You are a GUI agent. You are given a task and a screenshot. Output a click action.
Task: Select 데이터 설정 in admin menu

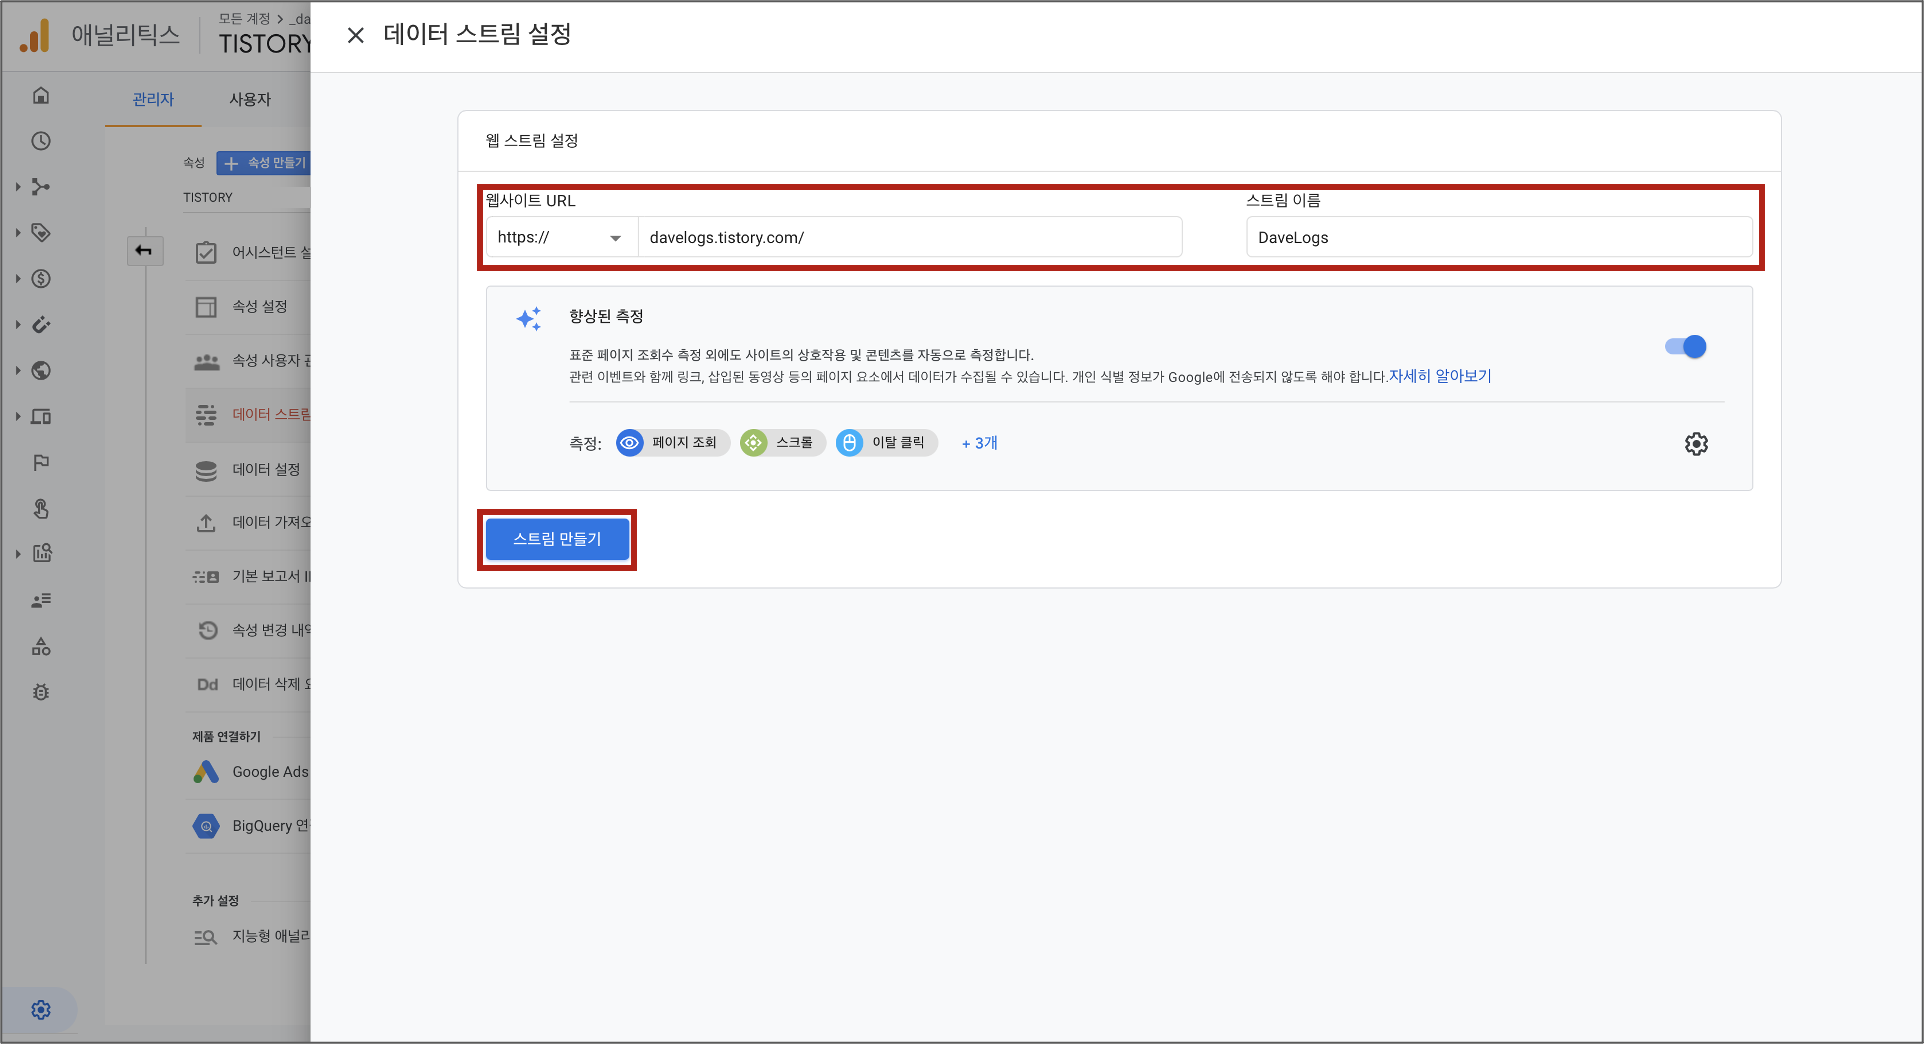click(266, 469)
